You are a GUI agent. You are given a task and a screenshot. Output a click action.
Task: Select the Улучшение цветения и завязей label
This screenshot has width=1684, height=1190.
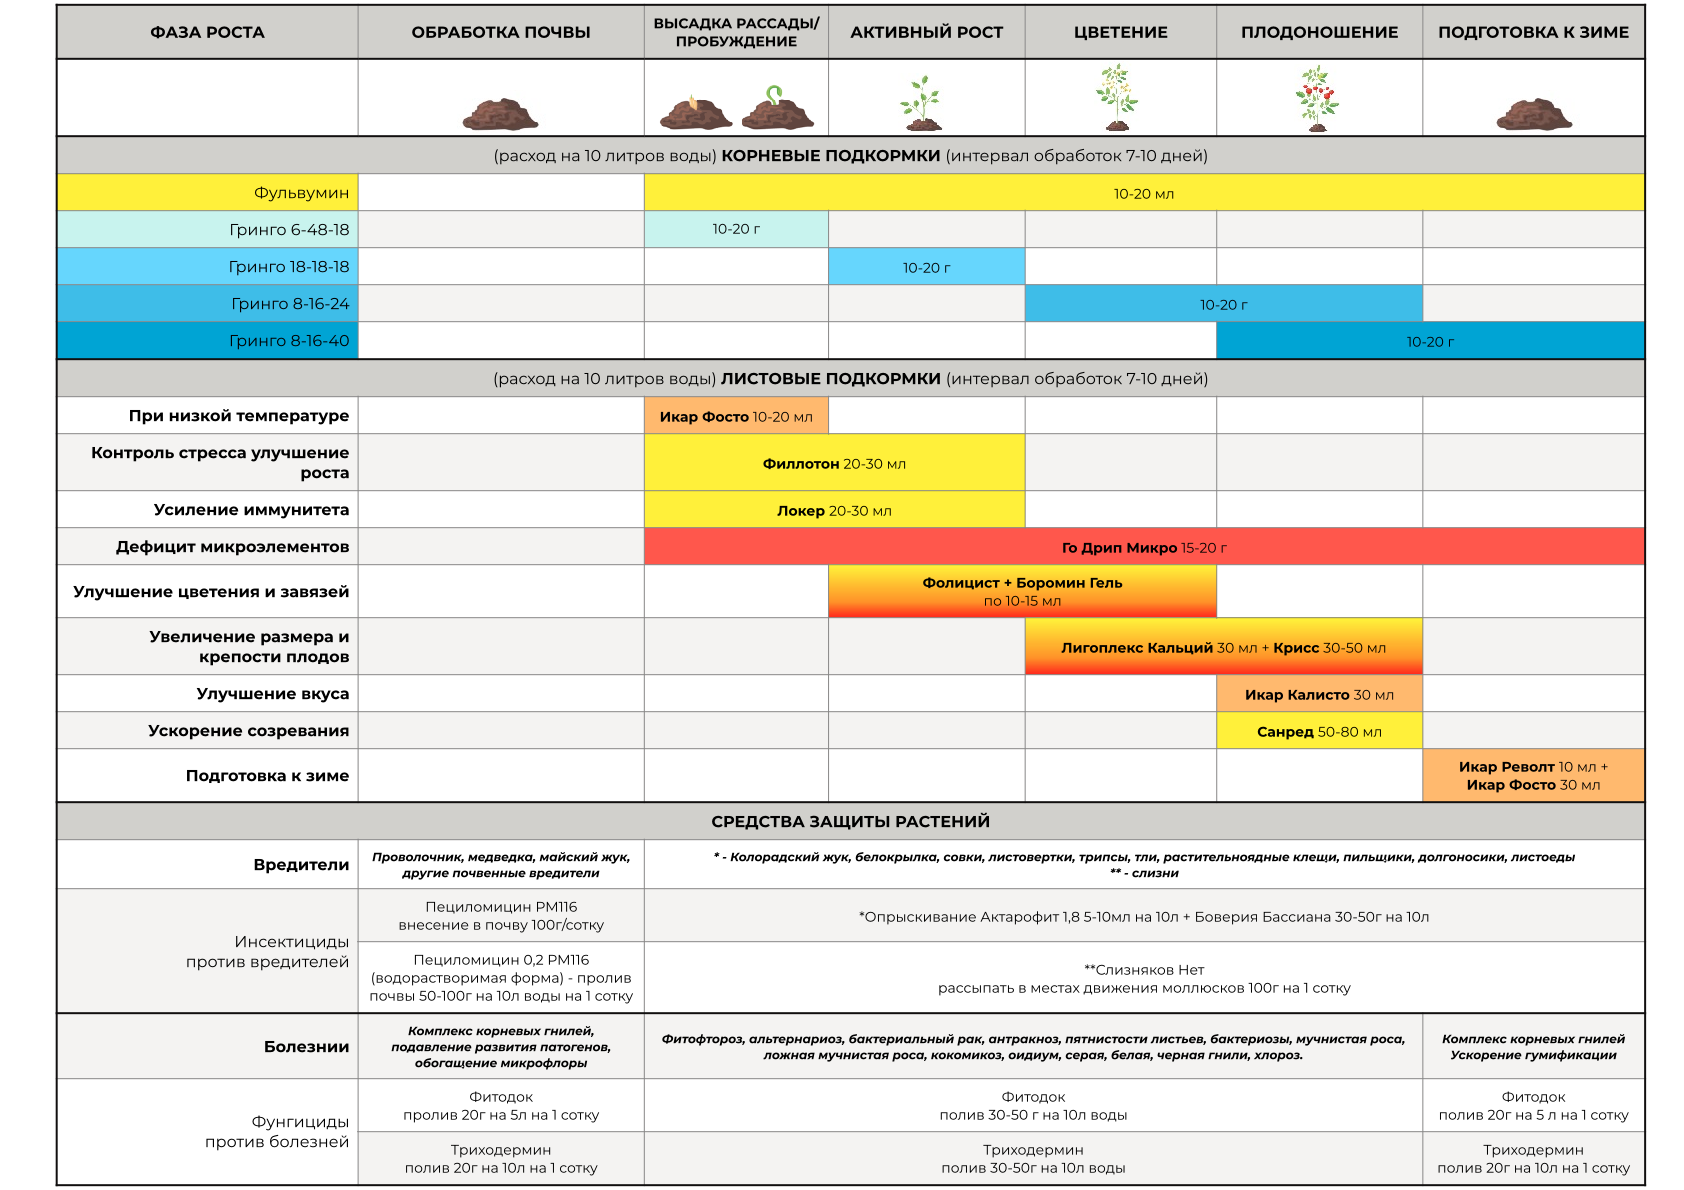click(207, 591)
